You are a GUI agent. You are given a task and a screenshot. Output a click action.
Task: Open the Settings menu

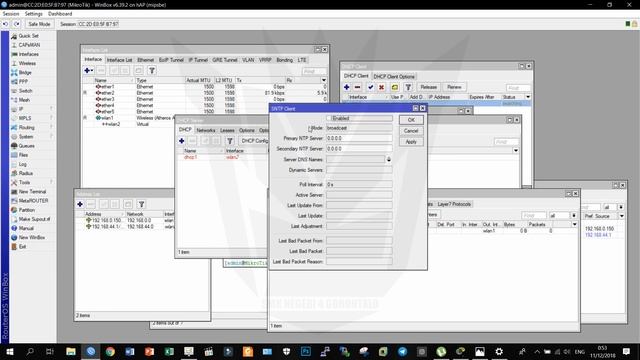click(33, 14)
